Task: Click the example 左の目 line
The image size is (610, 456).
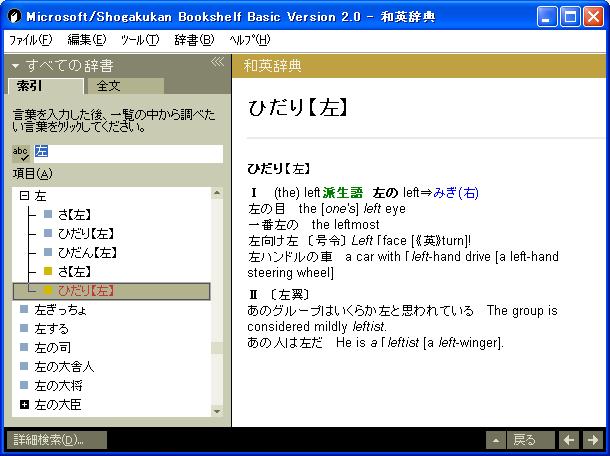Action: 327,209
